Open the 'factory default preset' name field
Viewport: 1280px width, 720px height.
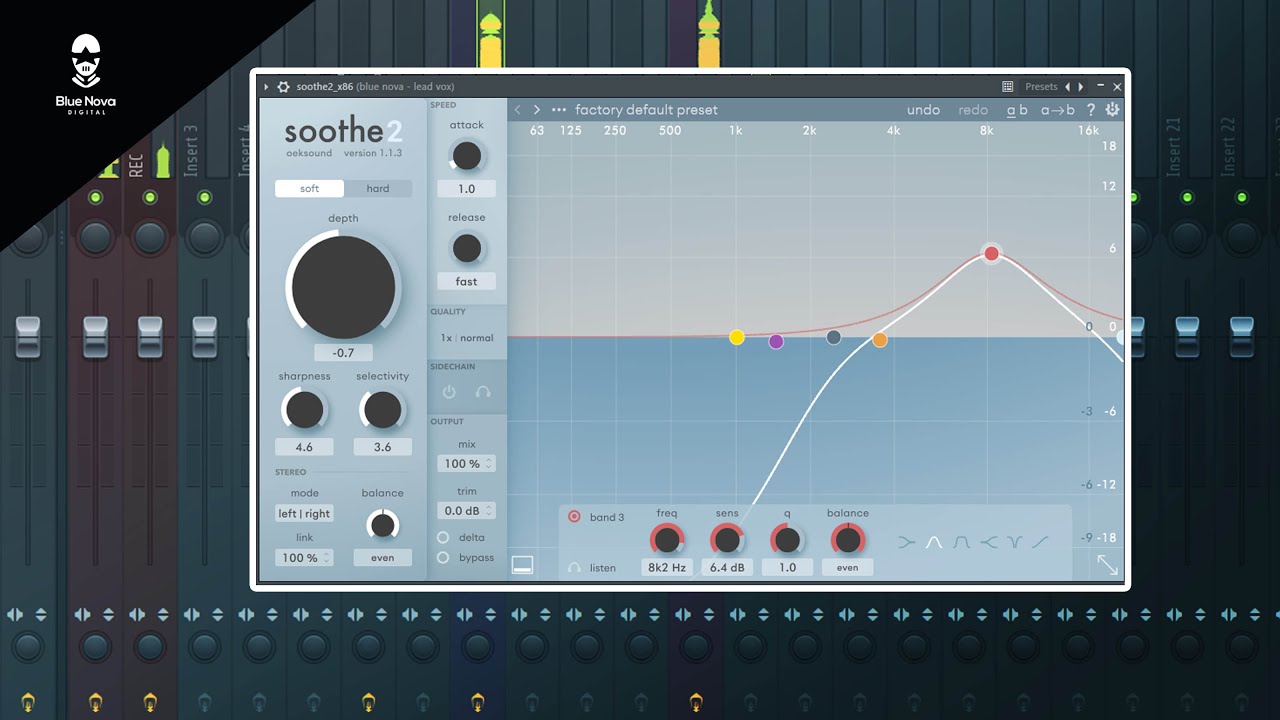tap(646, 110)
